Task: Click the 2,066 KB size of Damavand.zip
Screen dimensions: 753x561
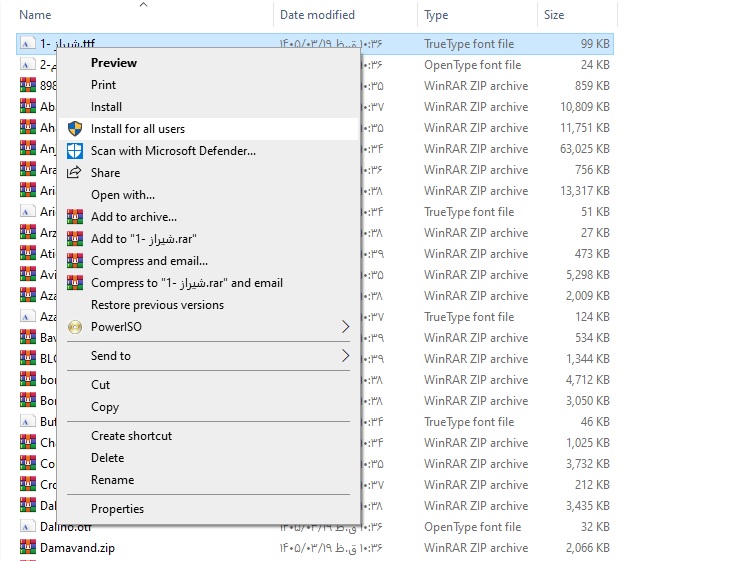Action: click(587, 548)
